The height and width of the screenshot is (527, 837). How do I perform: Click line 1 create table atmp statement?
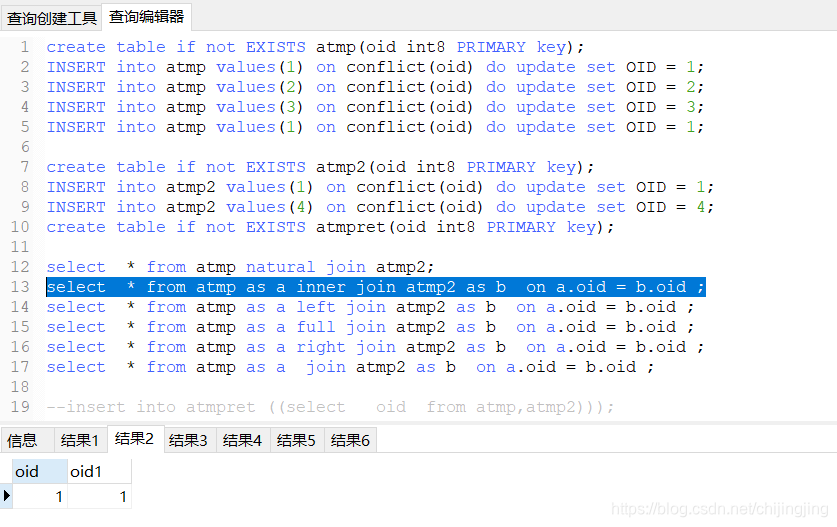(315, 47)
